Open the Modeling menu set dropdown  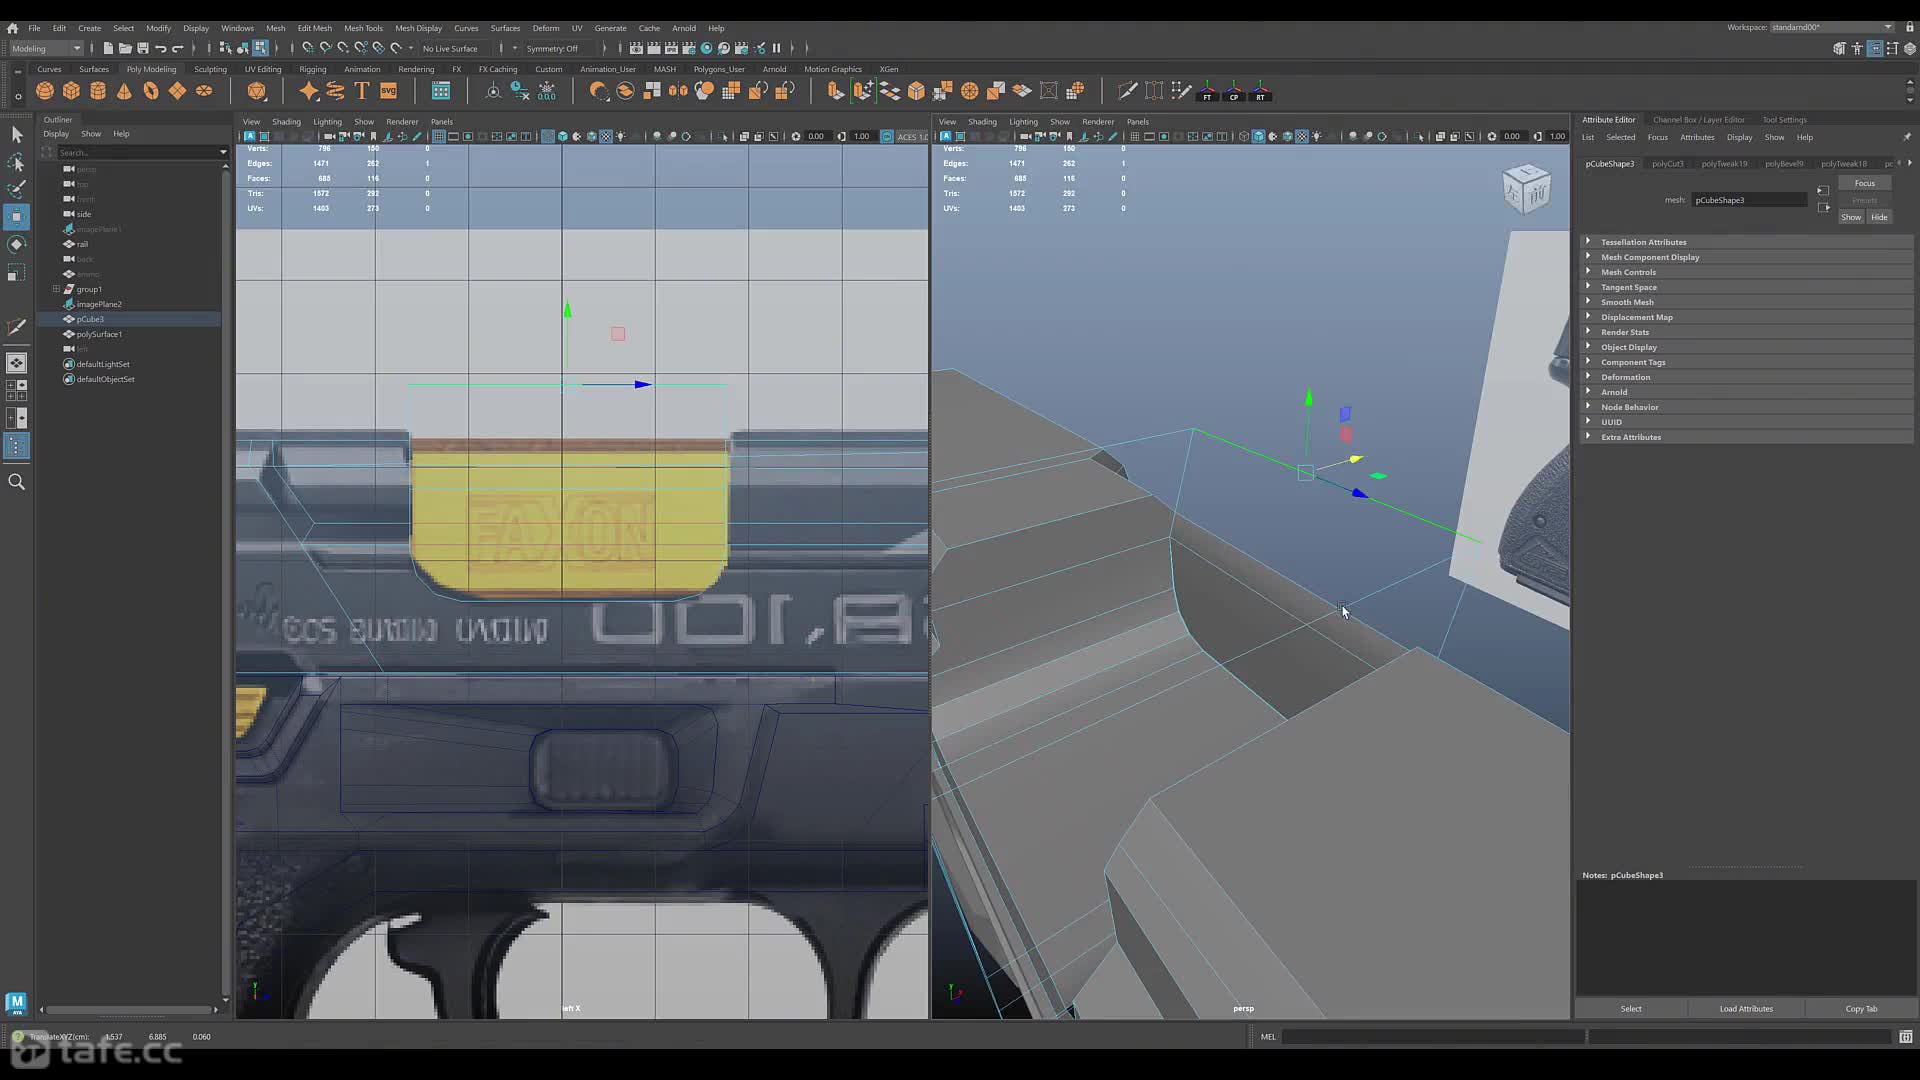point(46,48)
